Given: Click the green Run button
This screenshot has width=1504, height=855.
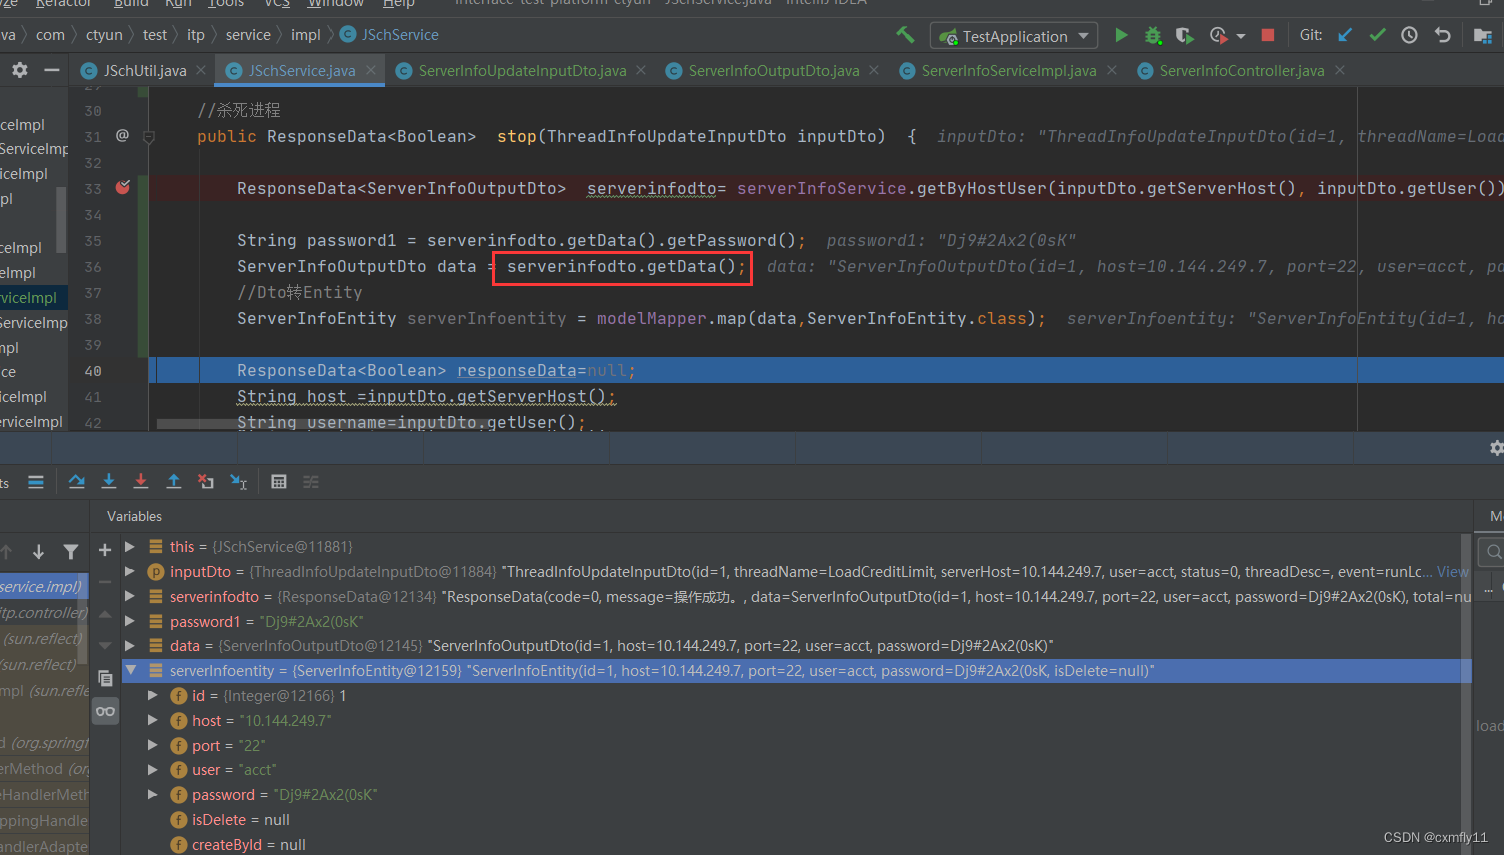Looking at the screenshot, I should point(1121,35).
